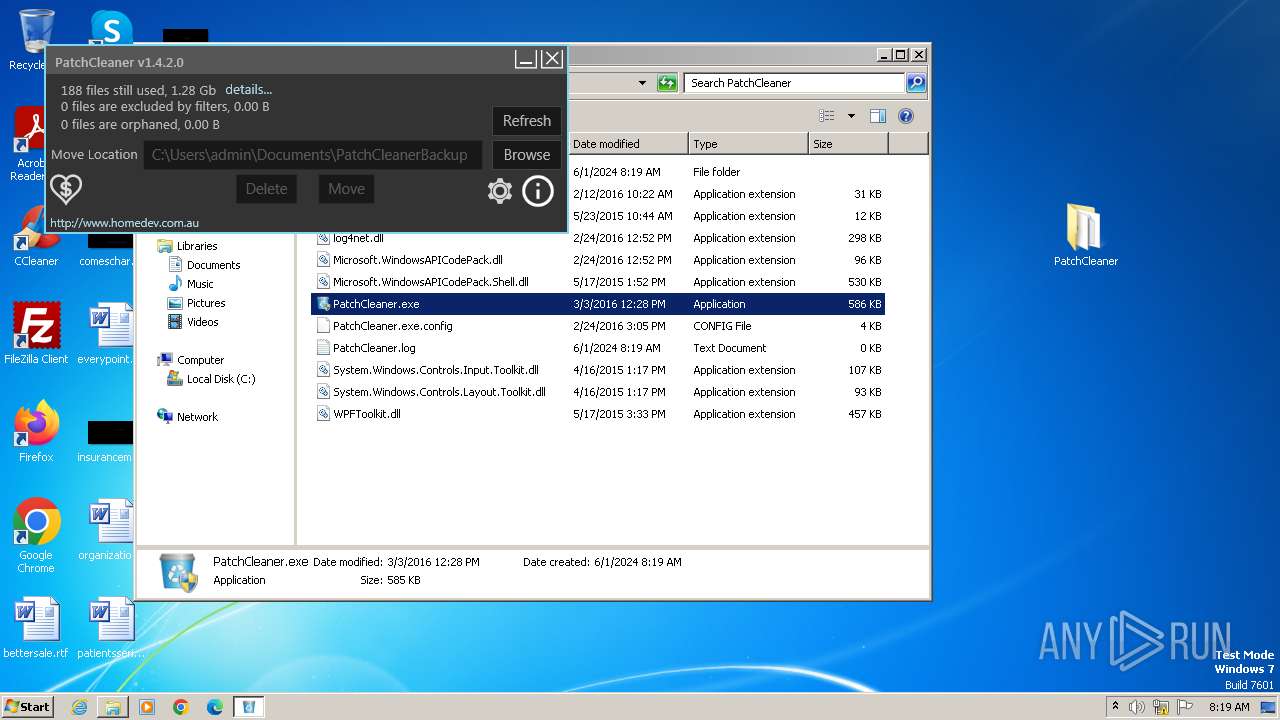Click the Explorer search magnifier icon
The height and width of the screenshot is (720, 1280).
[916, 83]
